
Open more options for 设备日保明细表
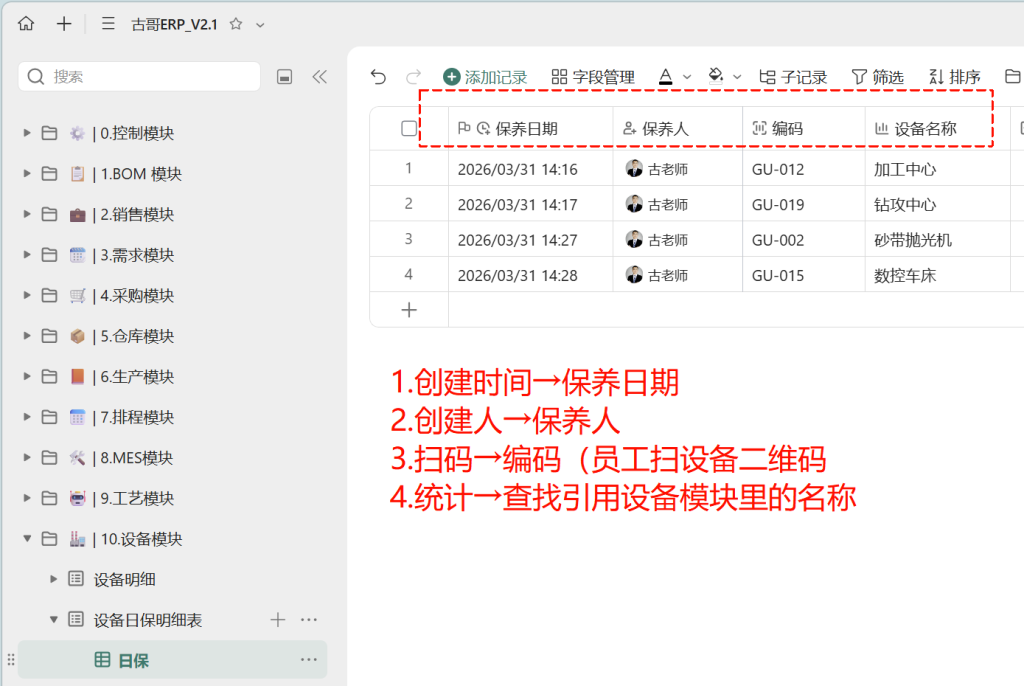tap(309, 619)
